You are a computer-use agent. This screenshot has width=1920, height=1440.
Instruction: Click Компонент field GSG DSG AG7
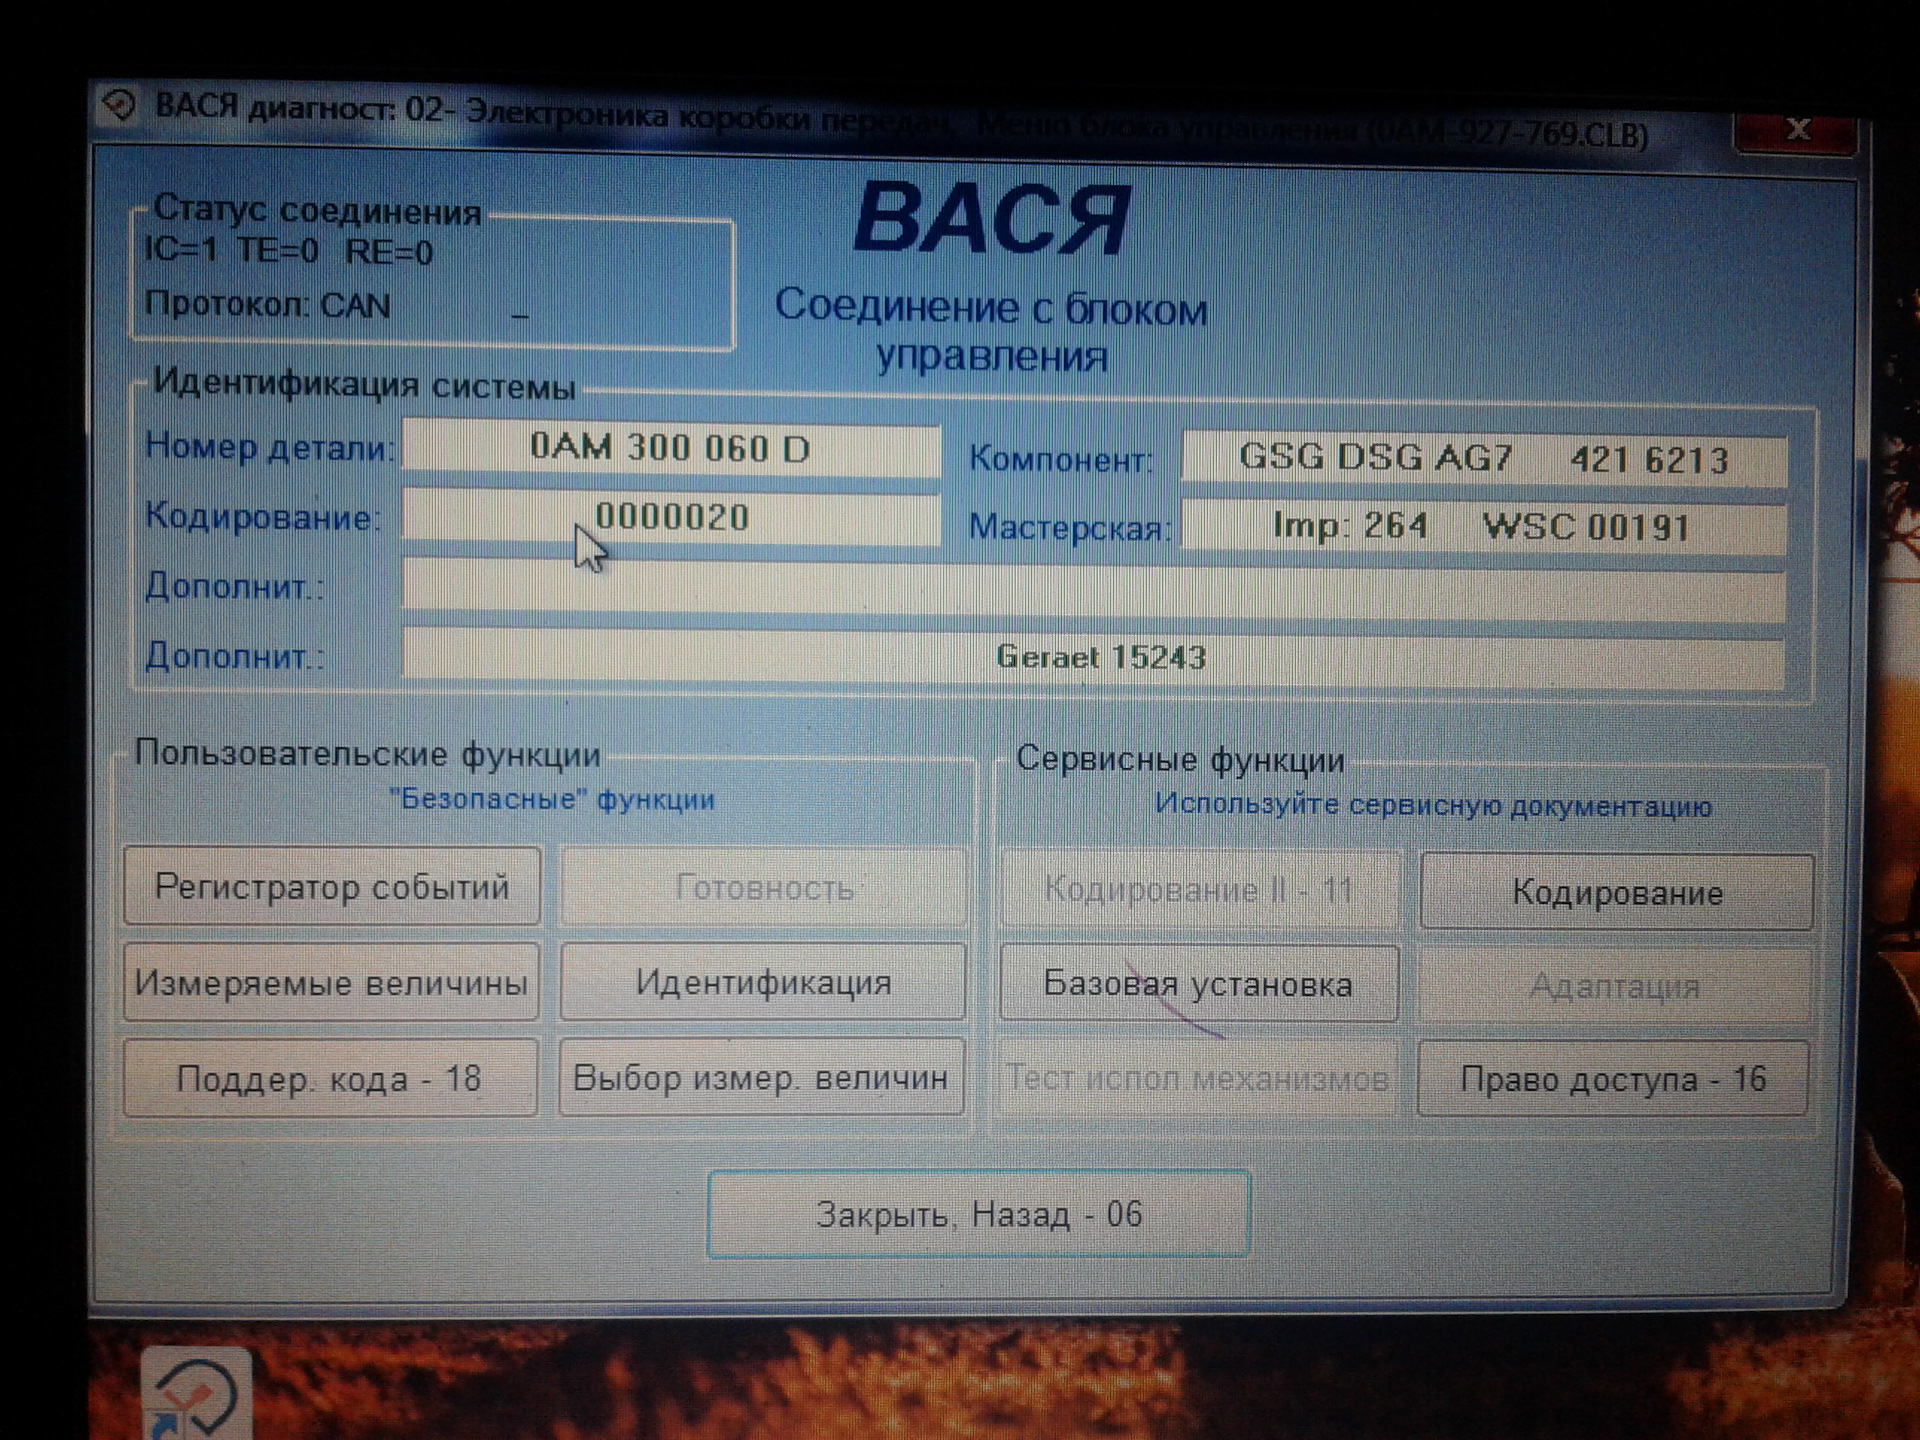click(1484, 459)
